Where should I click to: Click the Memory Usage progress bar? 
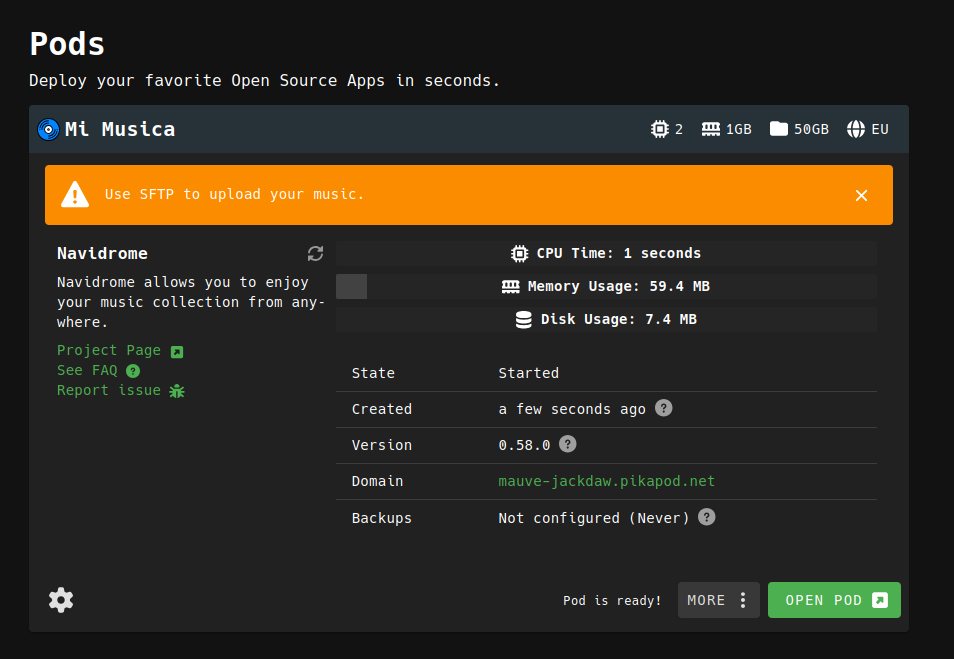(x=606, y=286)
